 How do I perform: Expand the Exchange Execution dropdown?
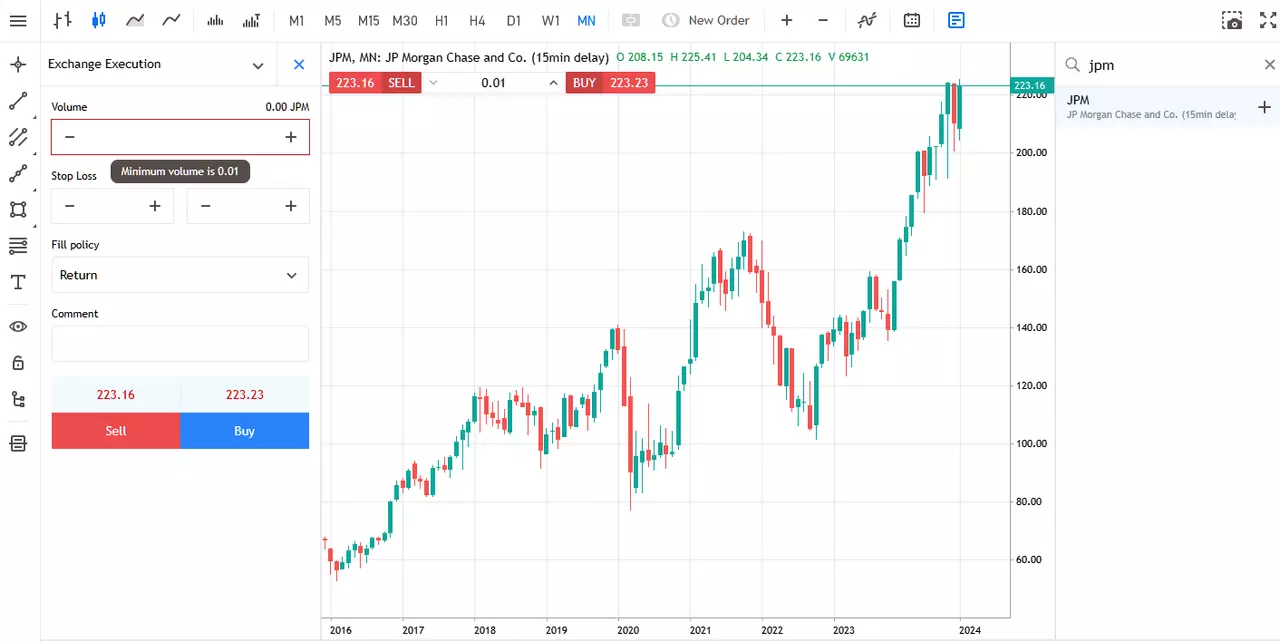pos(258,65)
